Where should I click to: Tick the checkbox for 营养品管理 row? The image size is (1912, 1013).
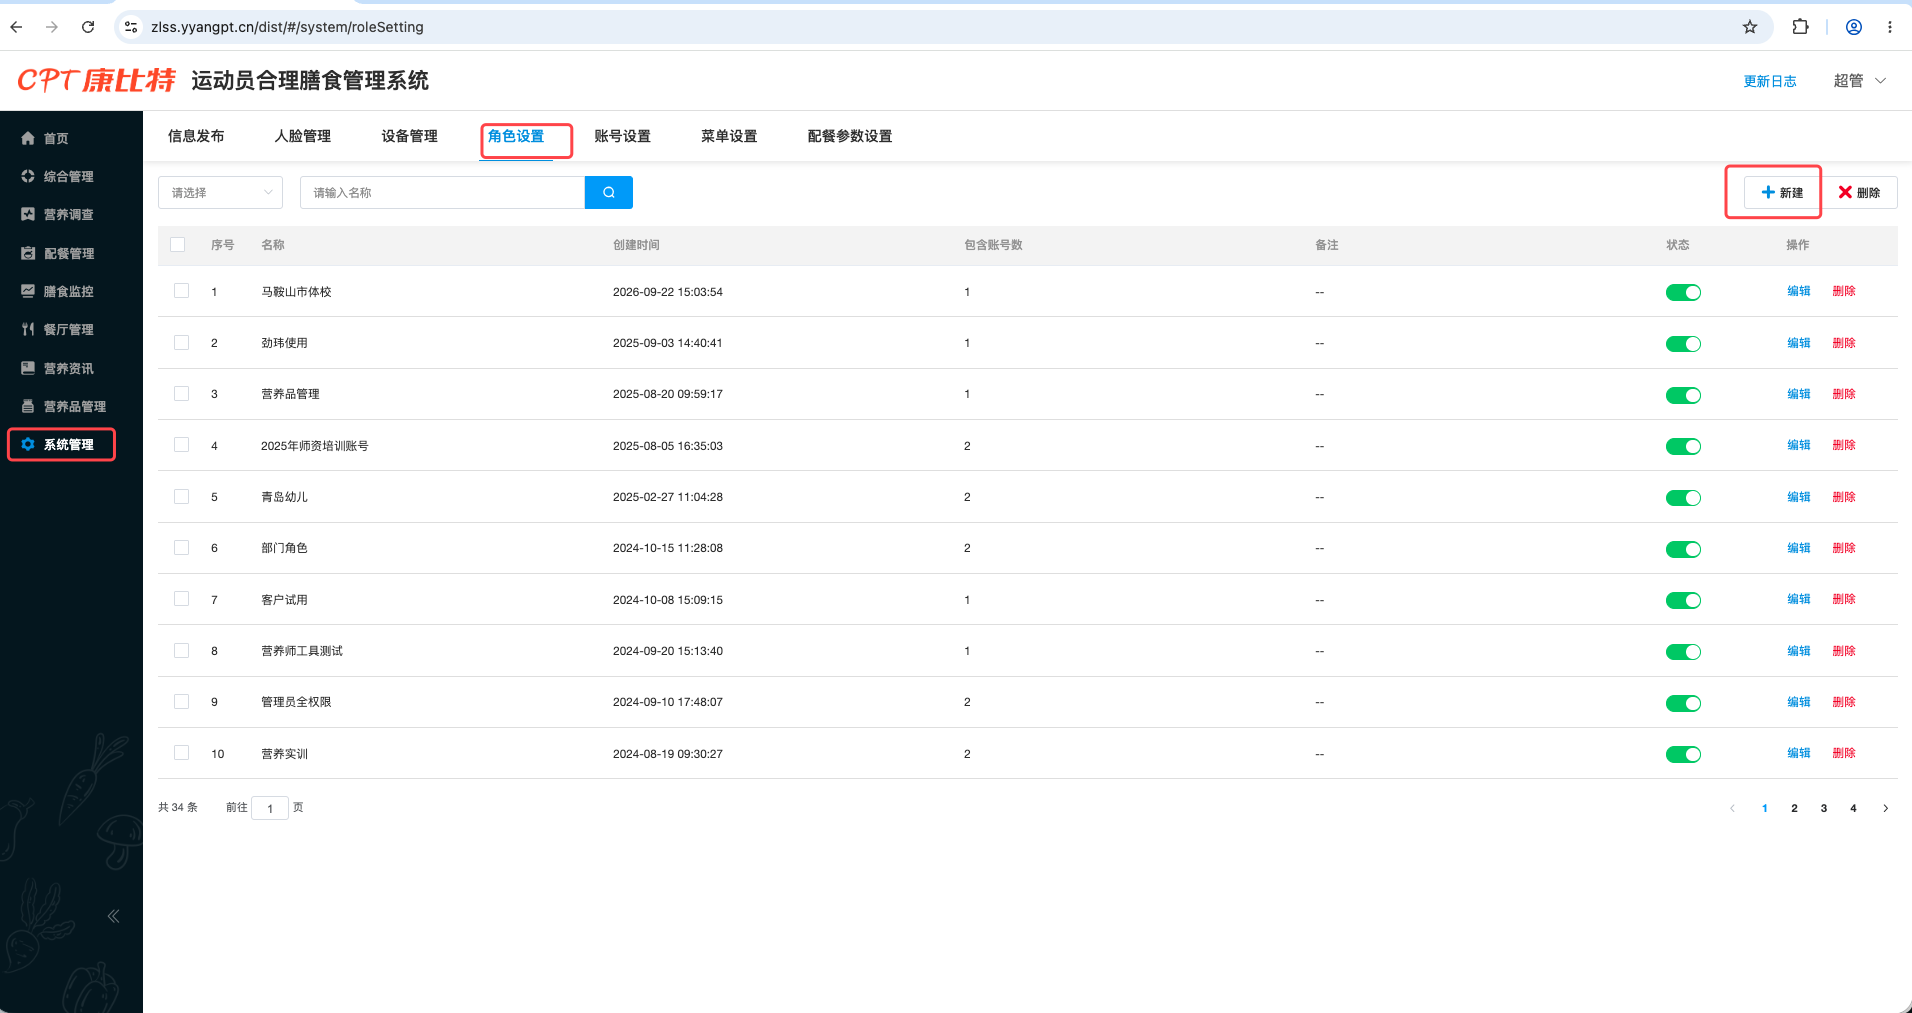[181, 394]
